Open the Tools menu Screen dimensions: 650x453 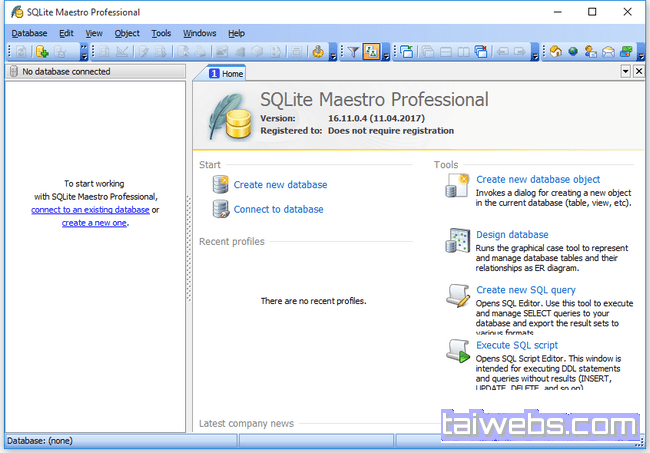click(161, 33)
